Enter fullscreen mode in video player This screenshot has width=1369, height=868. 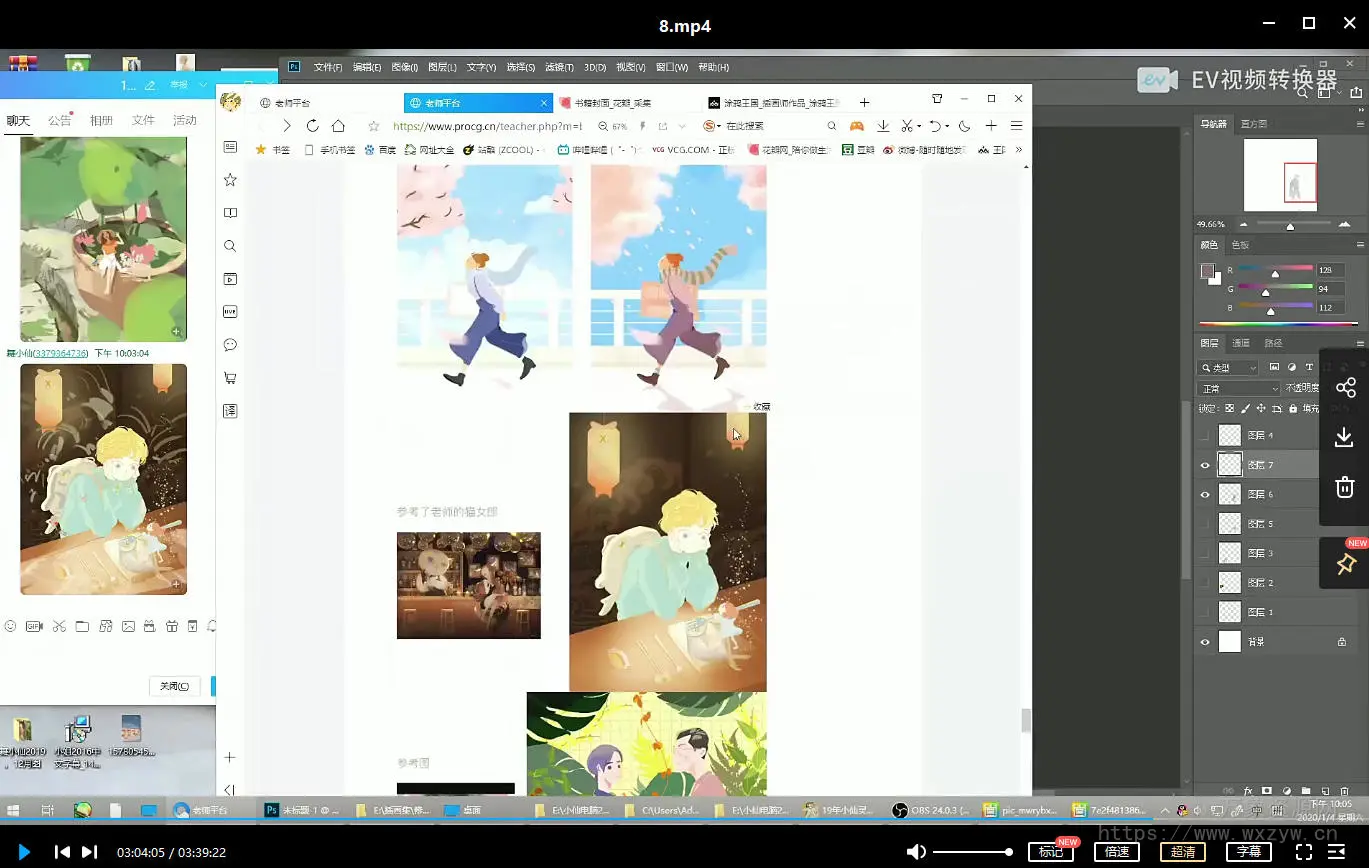(1304, 852)
